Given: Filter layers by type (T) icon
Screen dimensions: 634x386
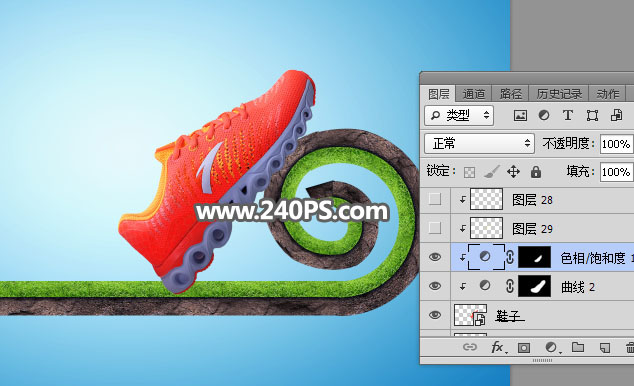Looking at the screenshot, I should (568, 116).
